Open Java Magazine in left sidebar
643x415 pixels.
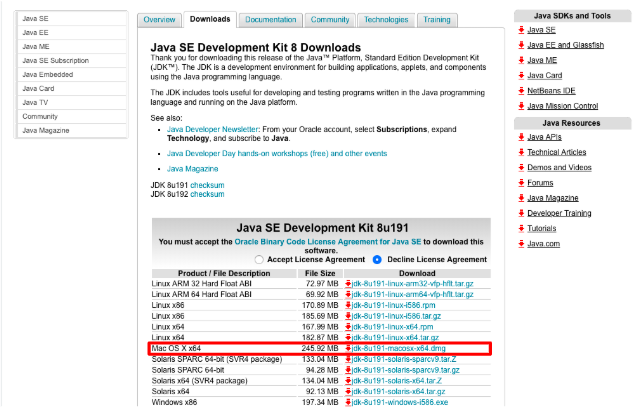coord(71,130)
